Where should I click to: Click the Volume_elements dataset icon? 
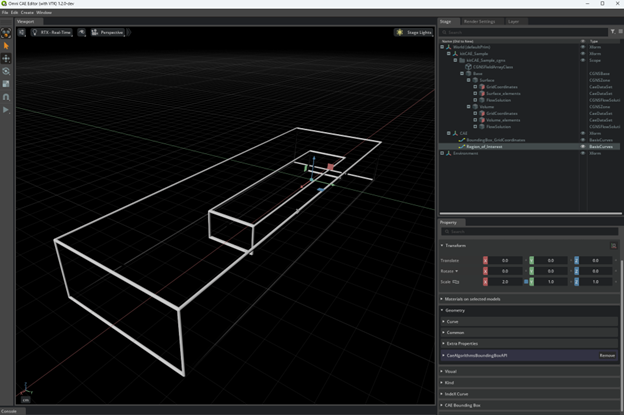pyautogui.click(x=482, y=120)
